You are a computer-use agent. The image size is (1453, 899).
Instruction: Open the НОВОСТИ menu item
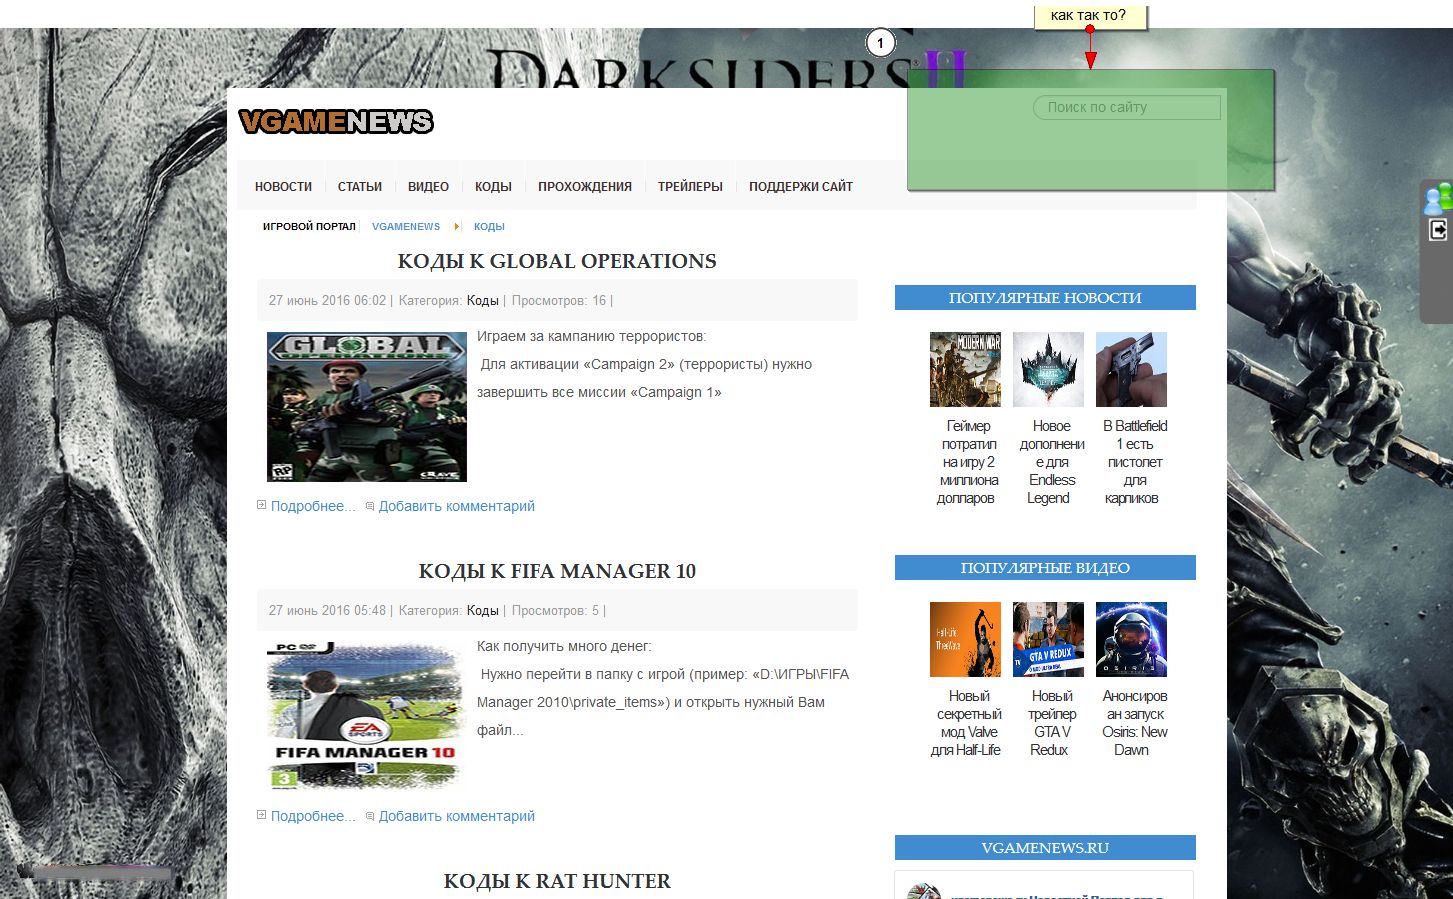(283, 186)
